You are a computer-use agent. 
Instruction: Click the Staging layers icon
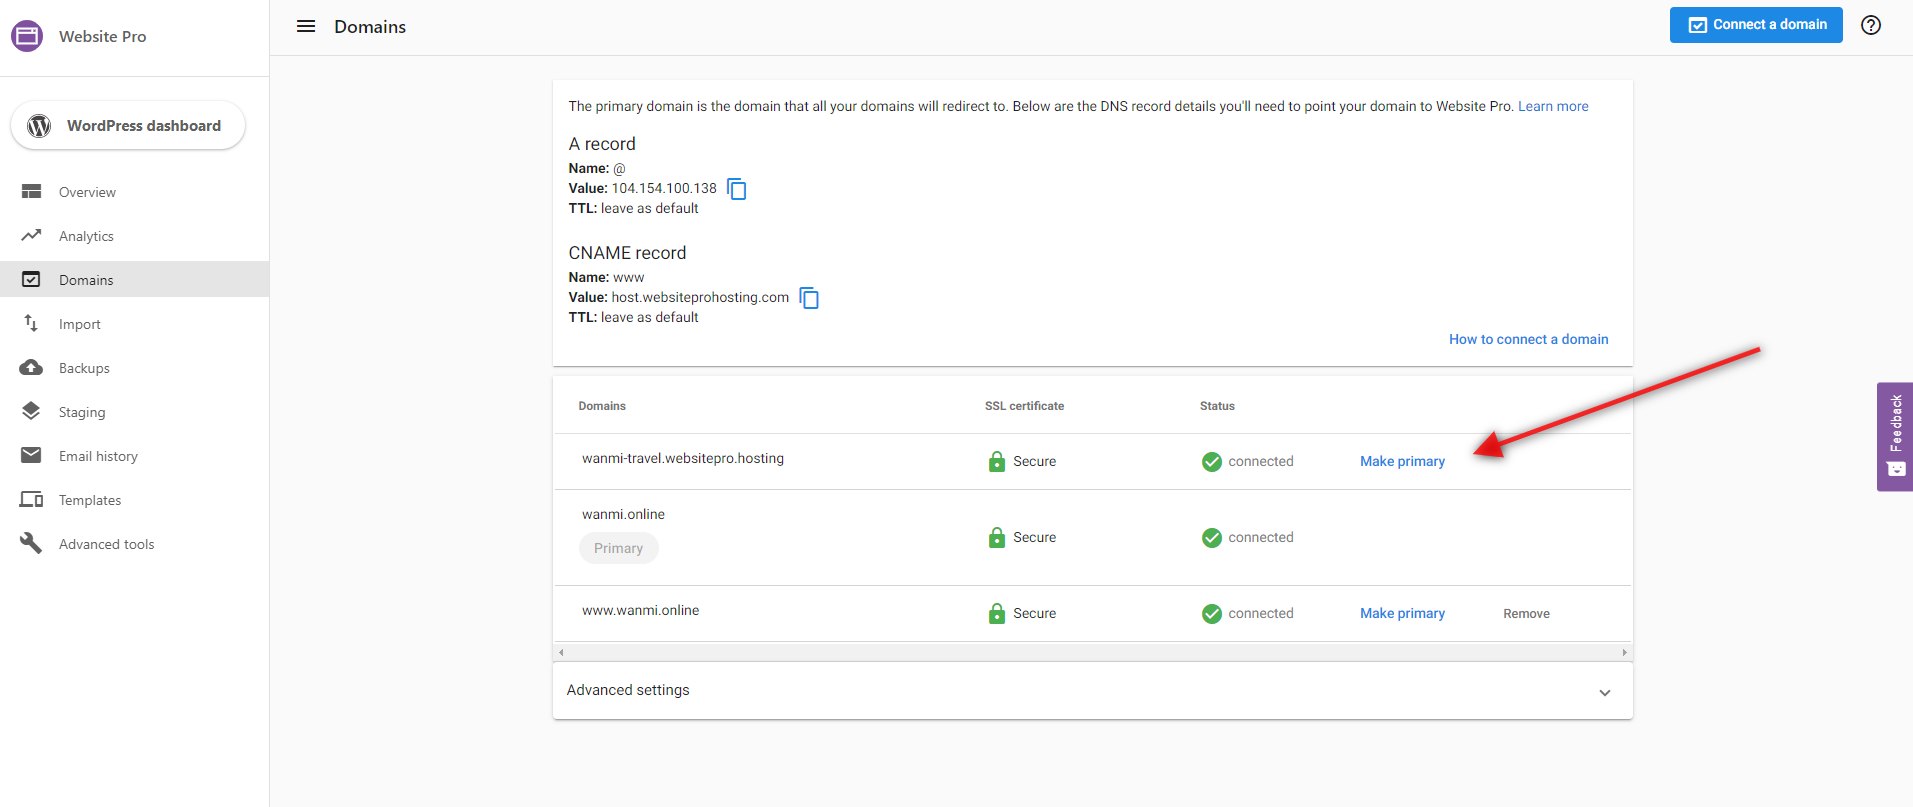(31, 411)
